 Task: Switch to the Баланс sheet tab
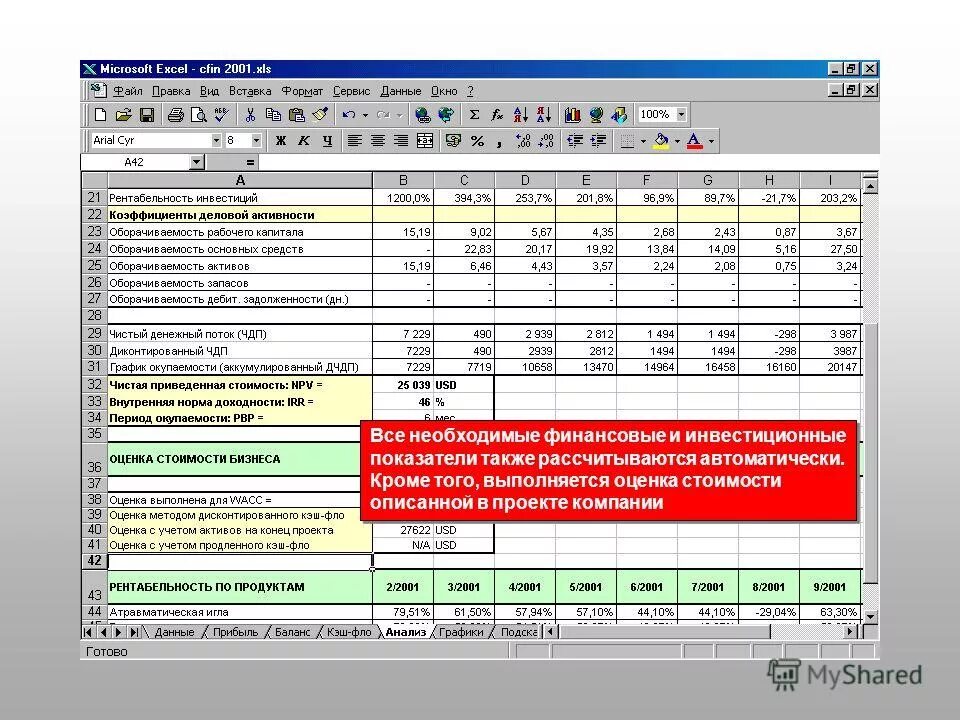coord(292,632)
